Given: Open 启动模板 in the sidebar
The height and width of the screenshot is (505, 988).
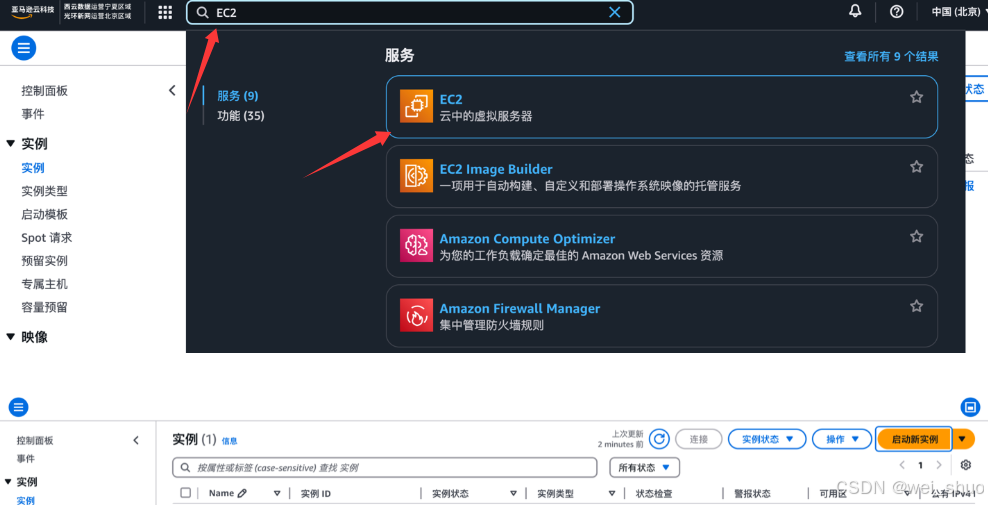Looking at the screenshot, I should coord(44,214).
